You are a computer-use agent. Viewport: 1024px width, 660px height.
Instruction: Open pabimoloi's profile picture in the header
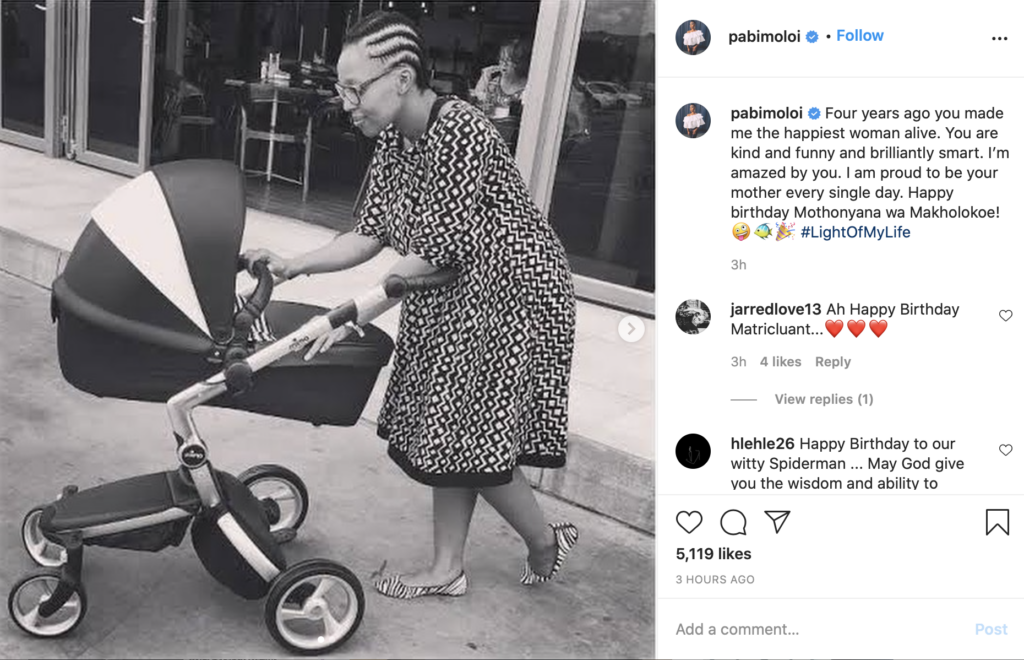tap(693, 37)
